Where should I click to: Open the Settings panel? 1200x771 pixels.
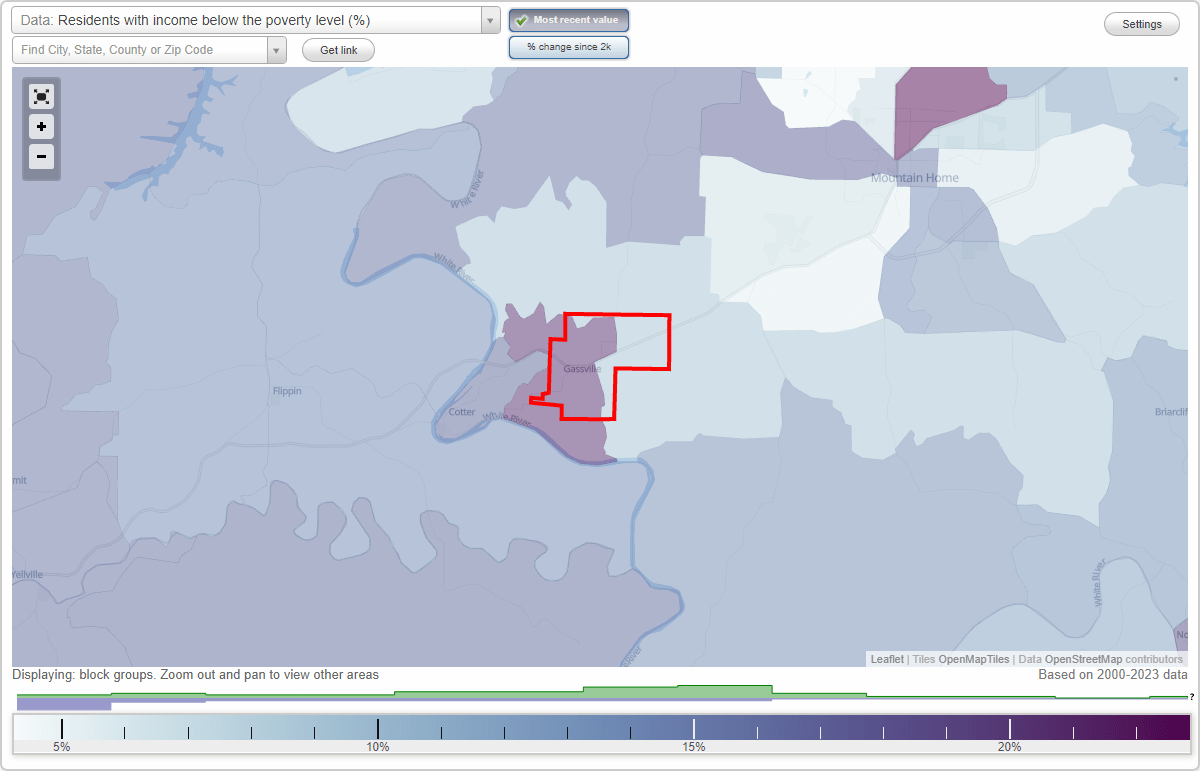1141,23
